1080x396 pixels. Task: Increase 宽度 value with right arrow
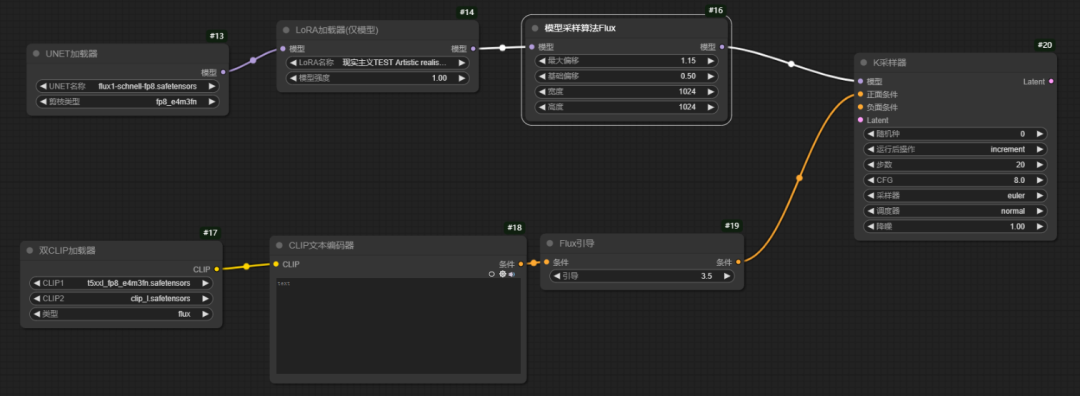[710, 92]
